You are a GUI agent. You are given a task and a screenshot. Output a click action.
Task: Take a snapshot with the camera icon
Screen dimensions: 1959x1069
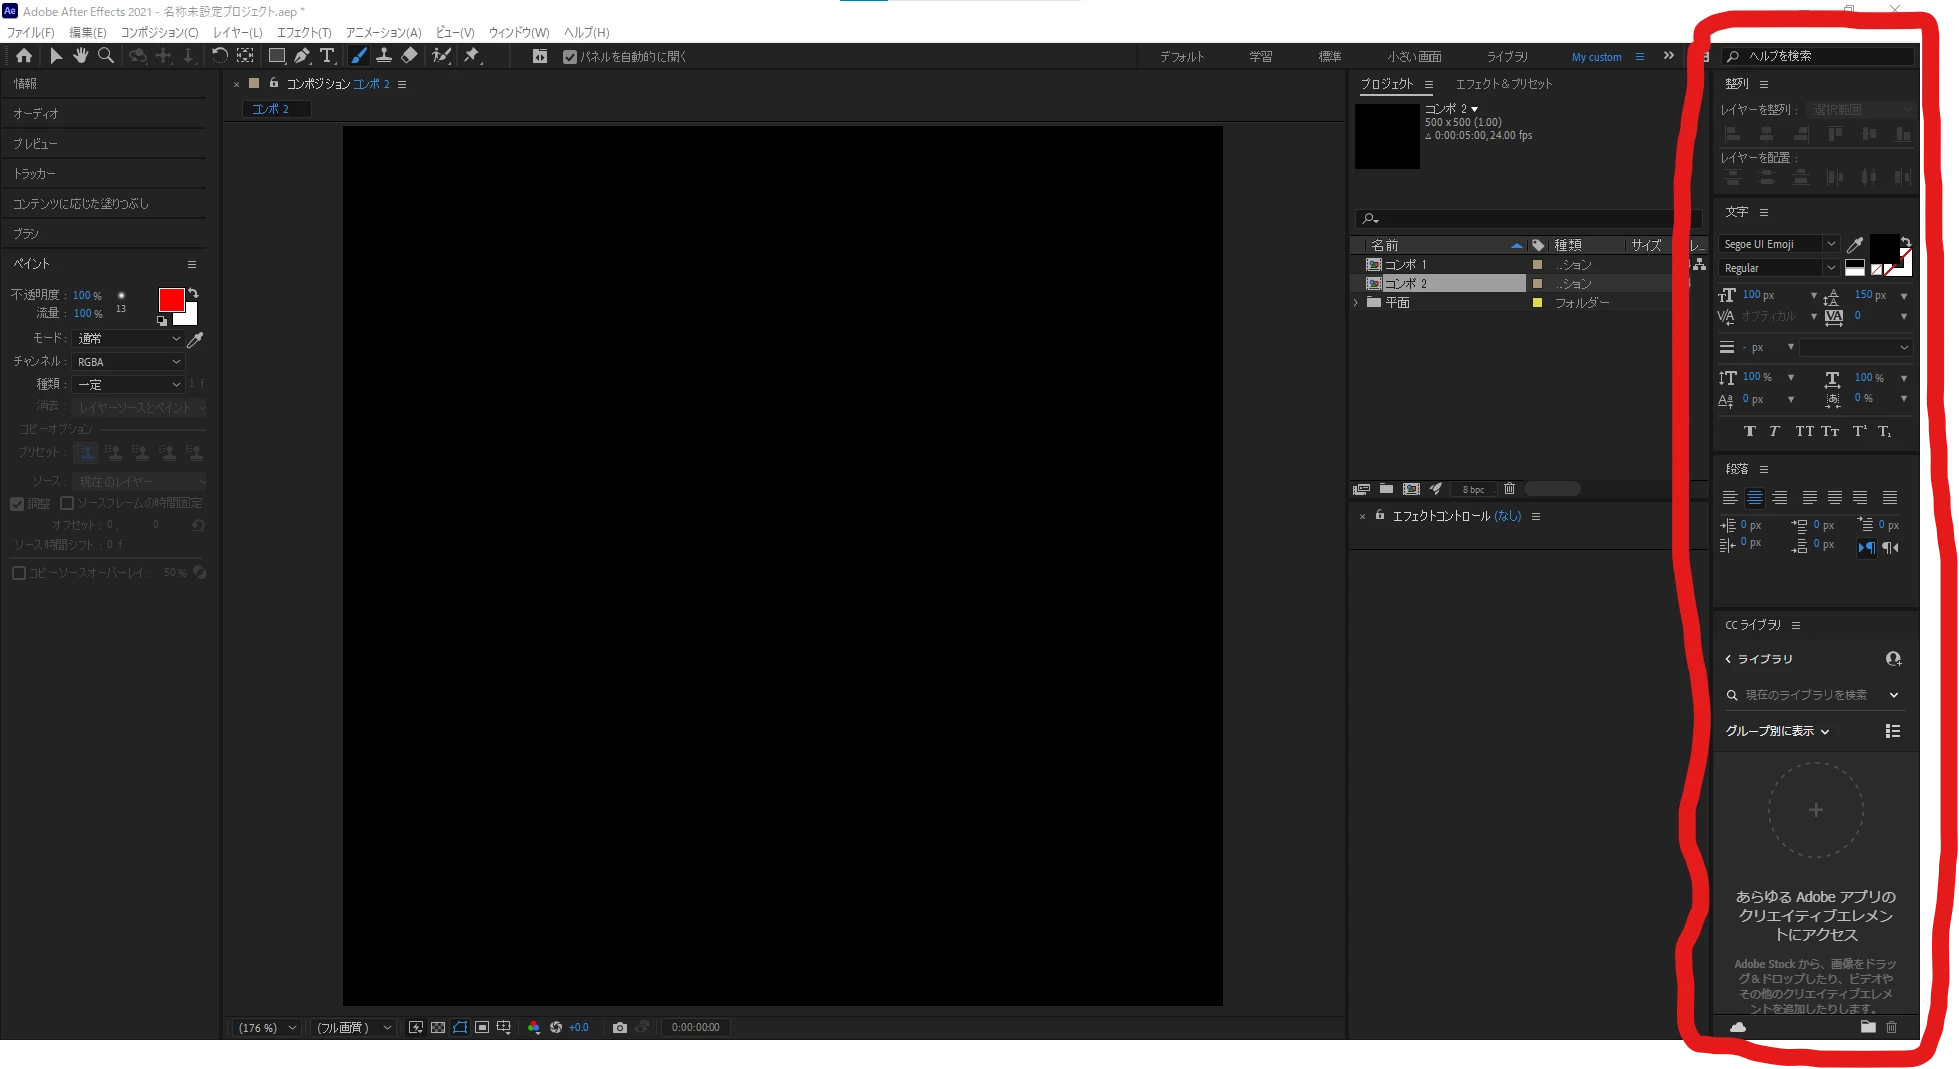coord(620,1027)
